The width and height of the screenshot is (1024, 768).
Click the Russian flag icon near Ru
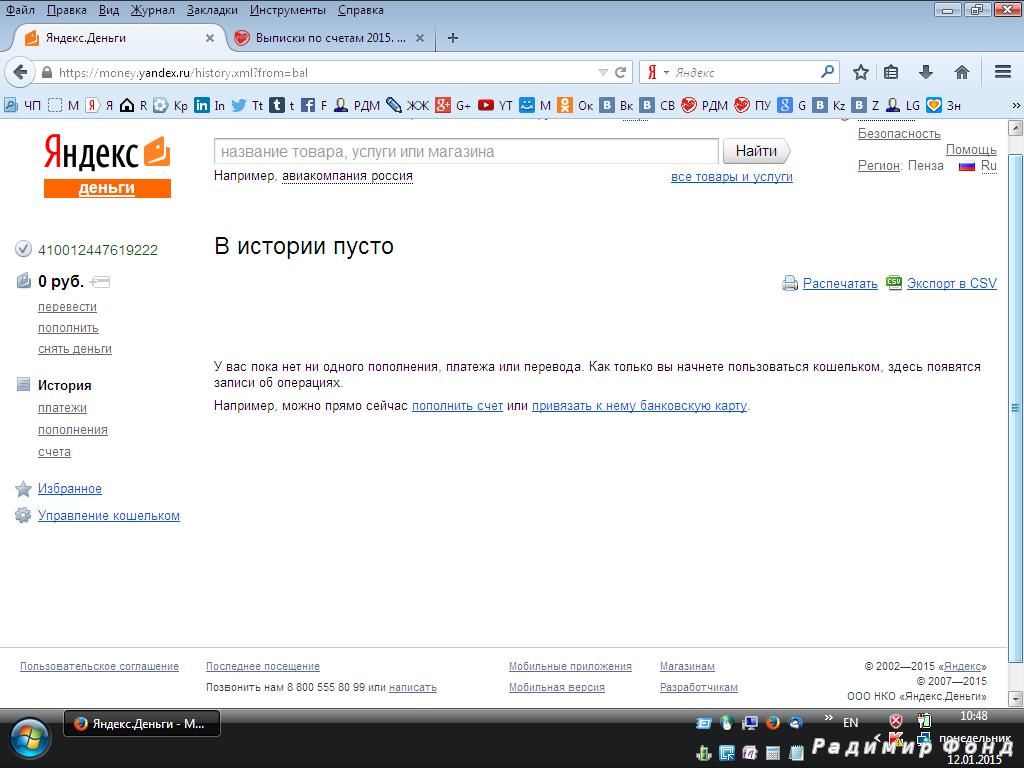pyautogui.click(x=967, y=166)
